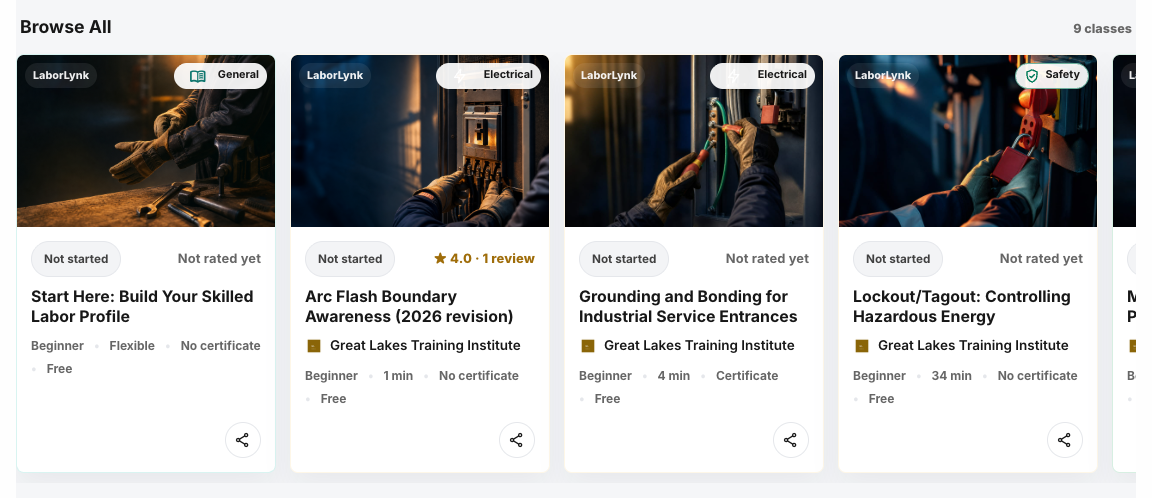The image size is (1152, 498).
Task: Open Arc Flash Boundary Awareness (2026 revision)
Action: pos(409,307)
